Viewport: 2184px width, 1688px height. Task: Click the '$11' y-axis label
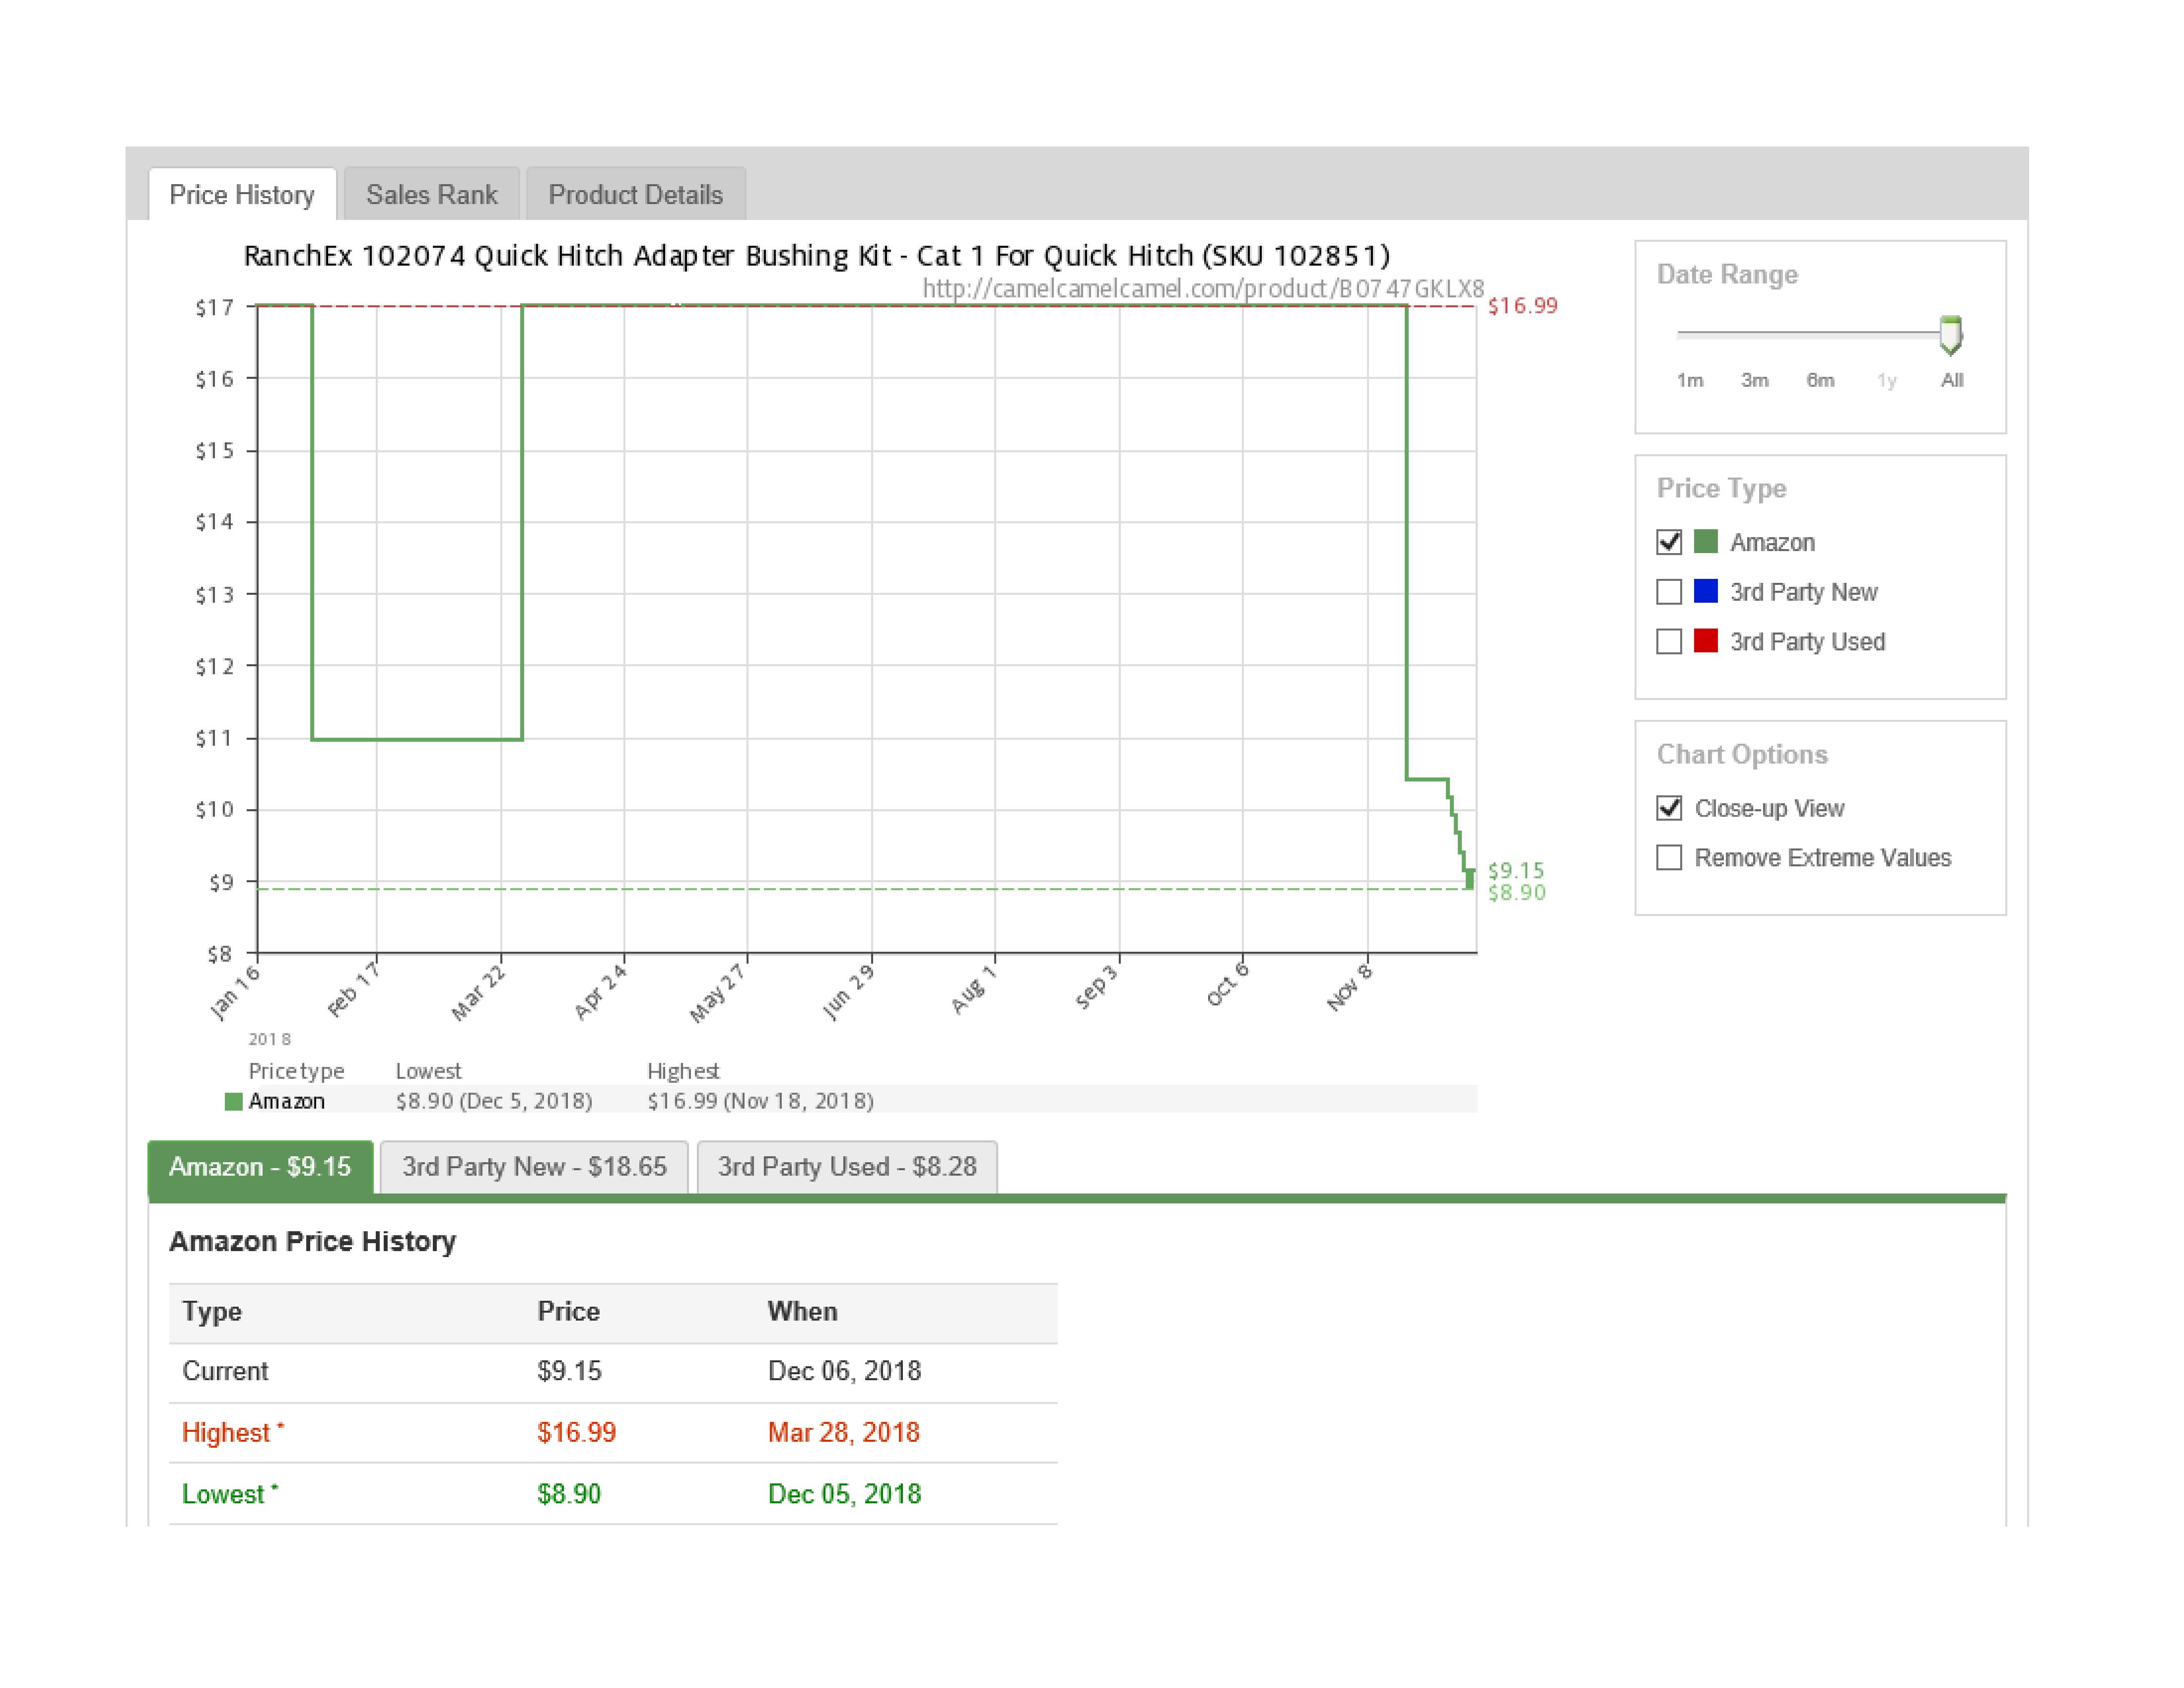214,738
